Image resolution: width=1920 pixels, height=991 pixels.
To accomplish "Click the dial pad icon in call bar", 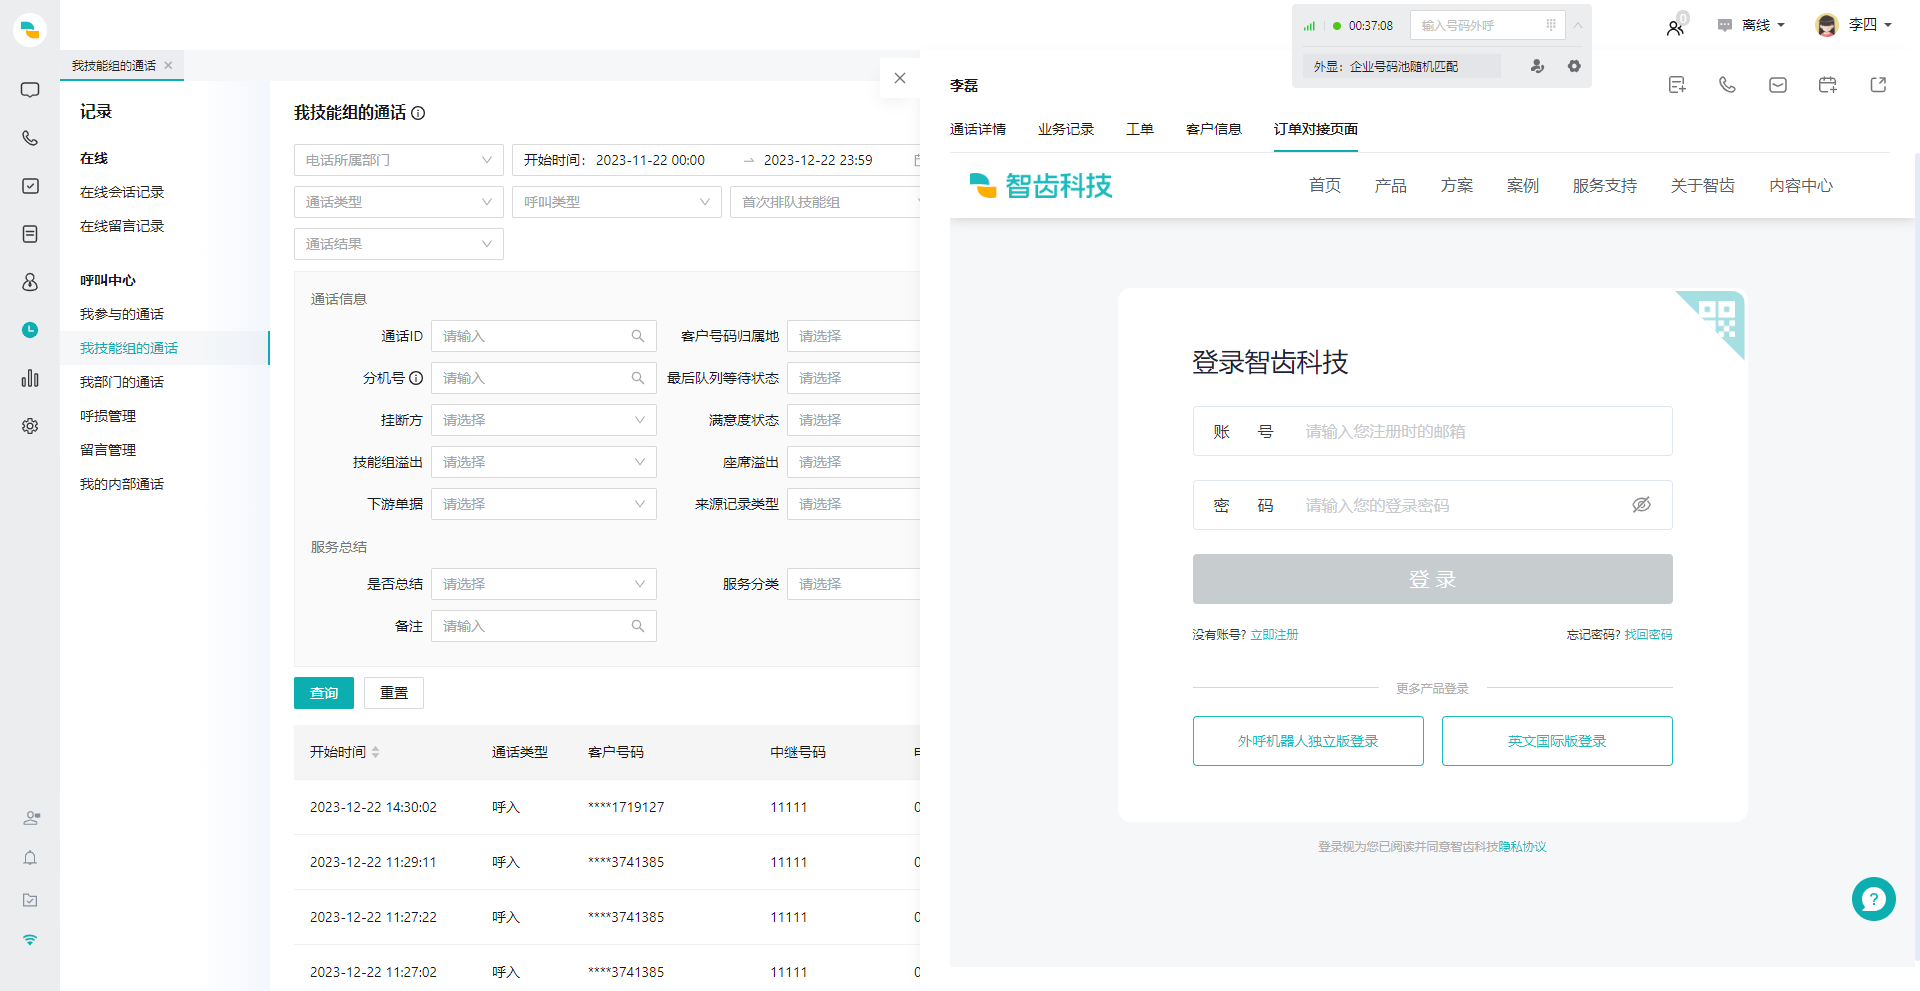I will (1551, 25).
